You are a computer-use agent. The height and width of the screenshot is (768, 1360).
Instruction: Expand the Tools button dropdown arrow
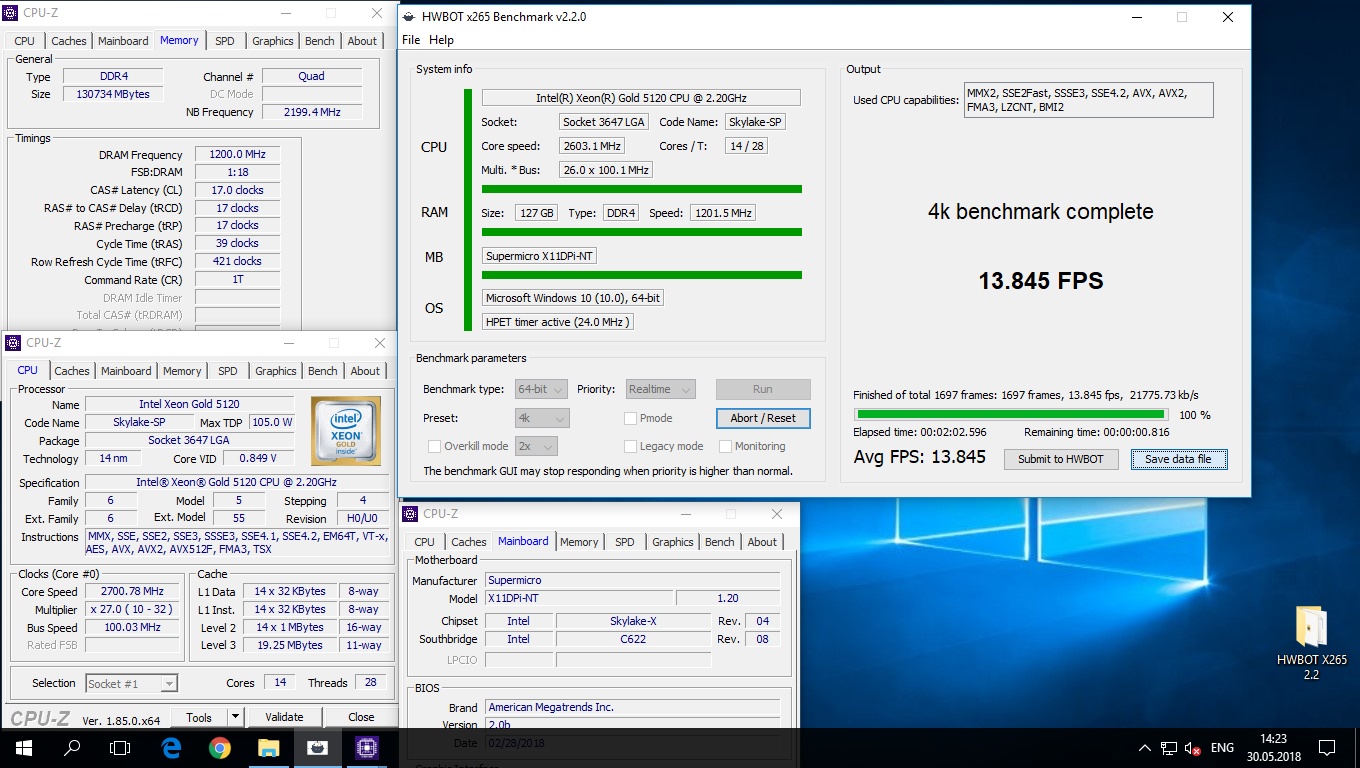(235, 717)
